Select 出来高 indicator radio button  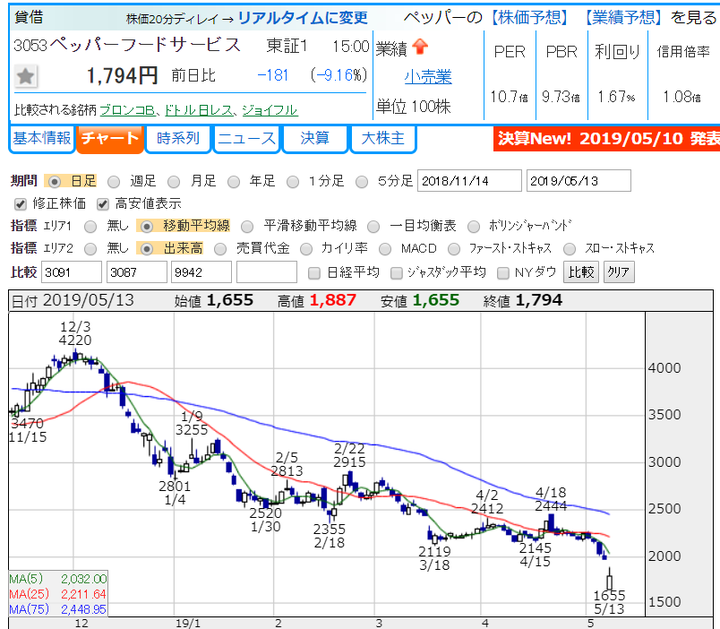146,249
